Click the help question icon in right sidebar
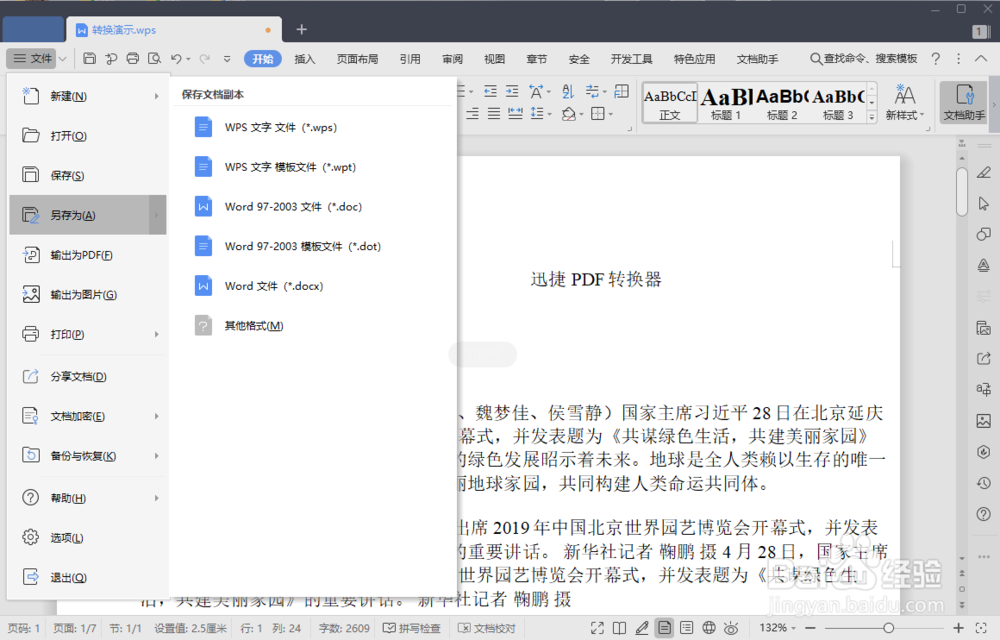This screenshot has width=1000, height=640. pos(983,514)
